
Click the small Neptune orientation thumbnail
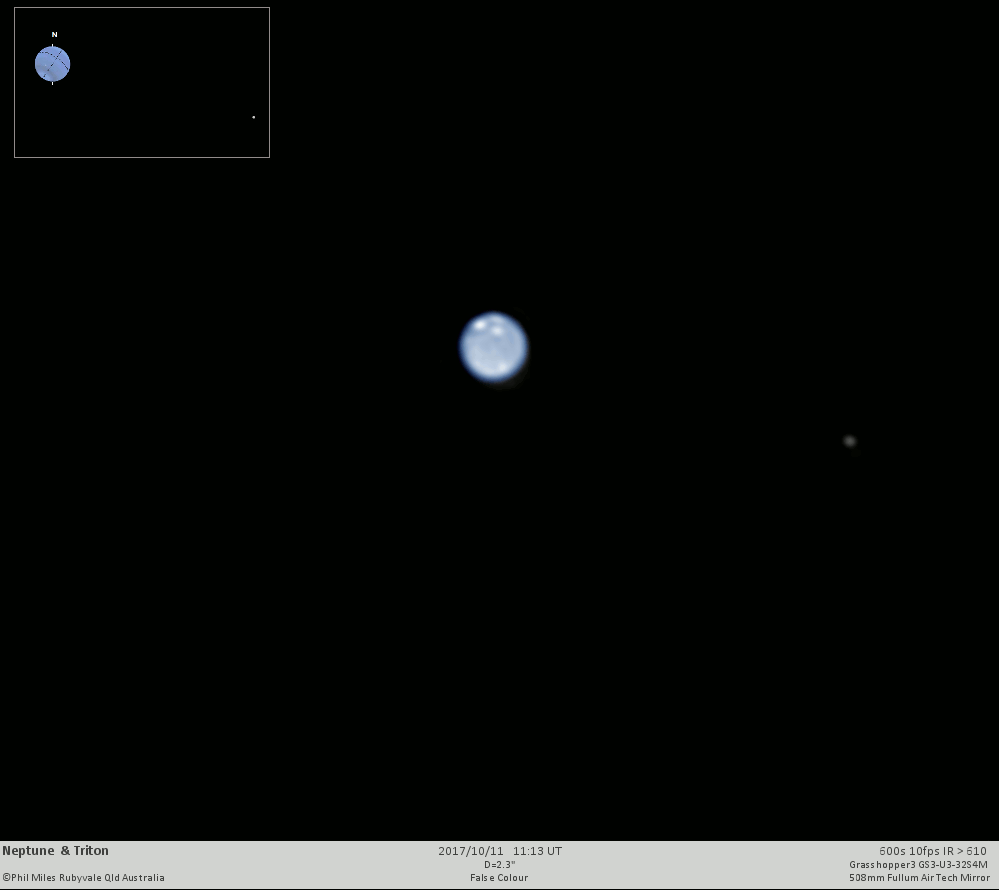pos(52,64)
